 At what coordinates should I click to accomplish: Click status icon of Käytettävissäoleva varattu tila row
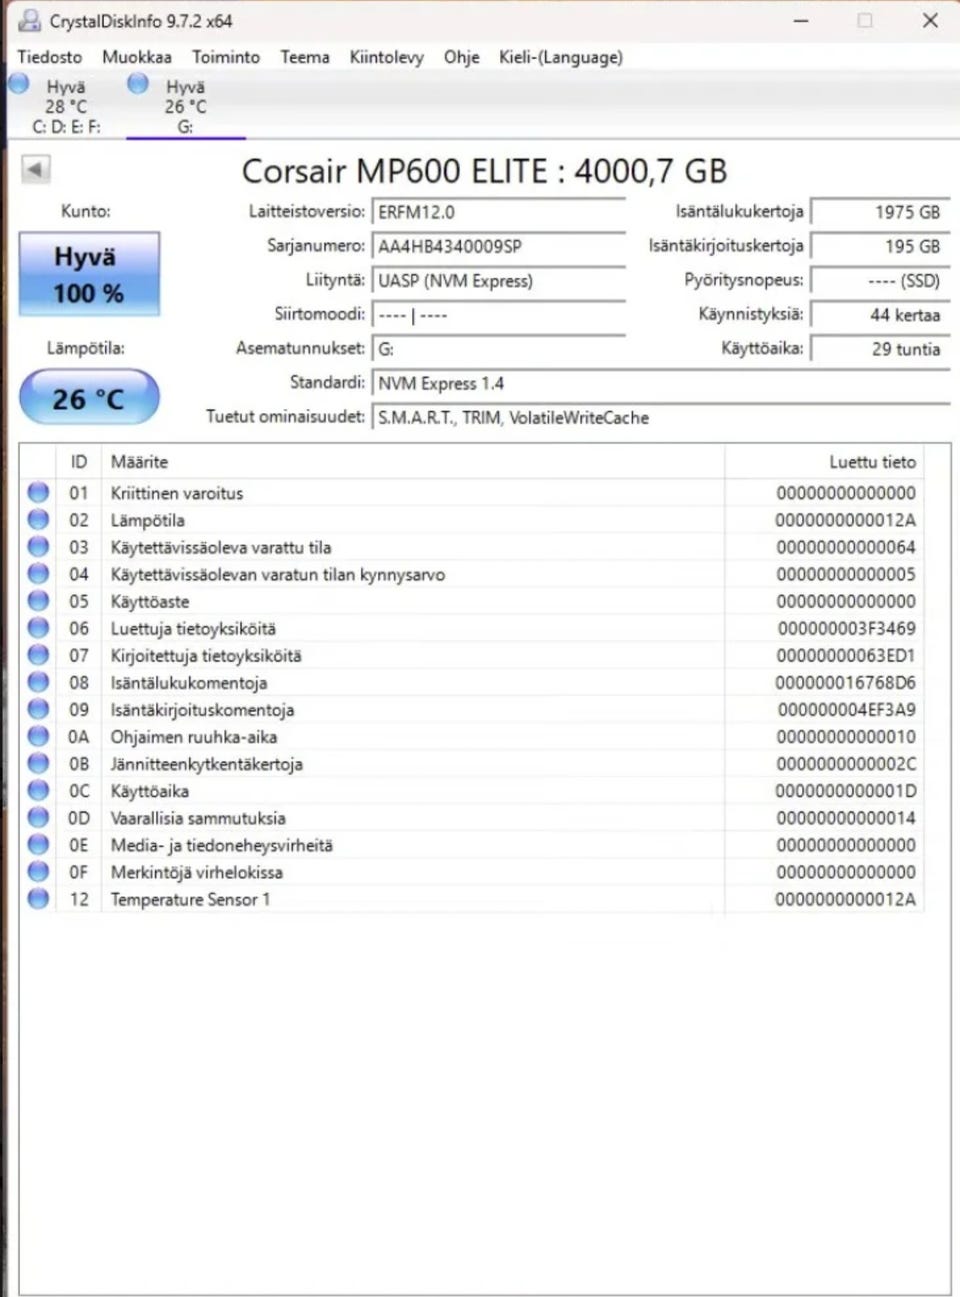(x=38, y=546)
